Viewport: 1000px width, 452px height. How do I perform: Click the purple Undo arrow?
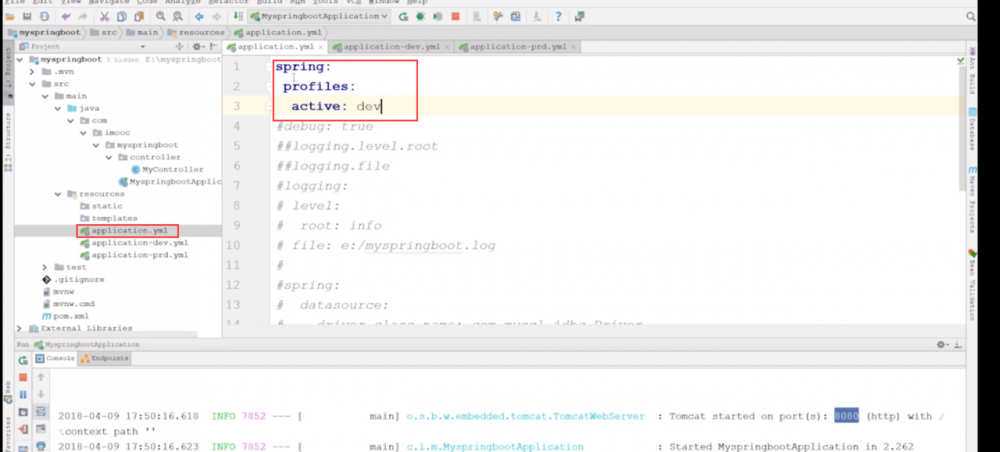[66, 17]
